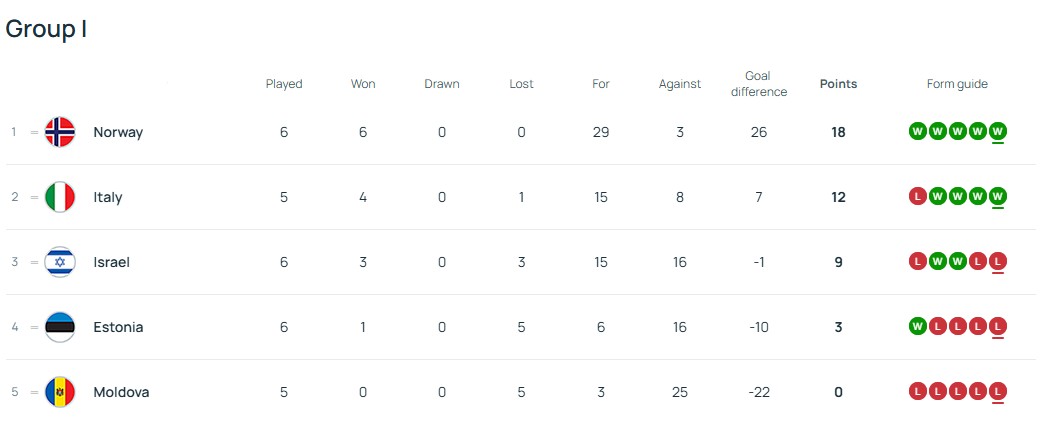
Task: Click the Played column header
Action: point(284,84)
